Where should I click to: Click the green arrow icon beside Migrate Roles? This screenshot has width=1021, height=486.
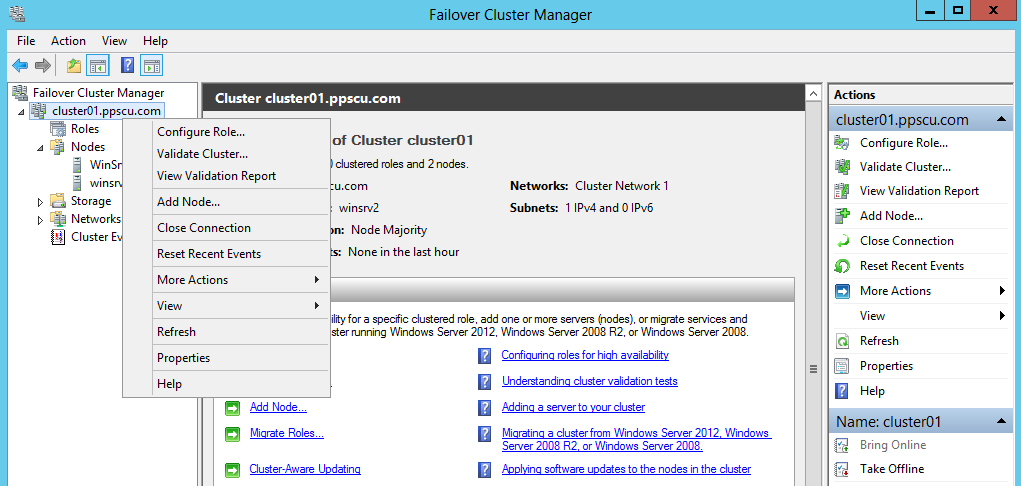(232, 434)
